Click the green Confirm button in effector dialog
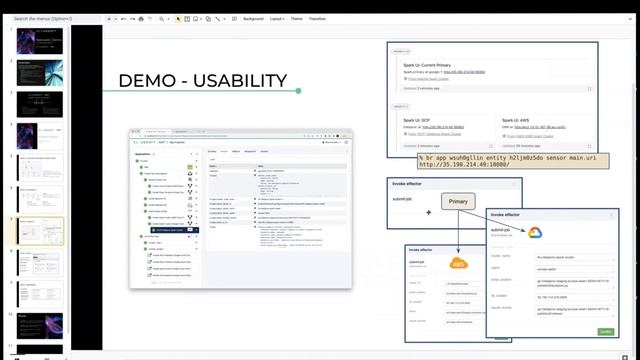This screenshot has width=640, height=360. coord(606,331)
